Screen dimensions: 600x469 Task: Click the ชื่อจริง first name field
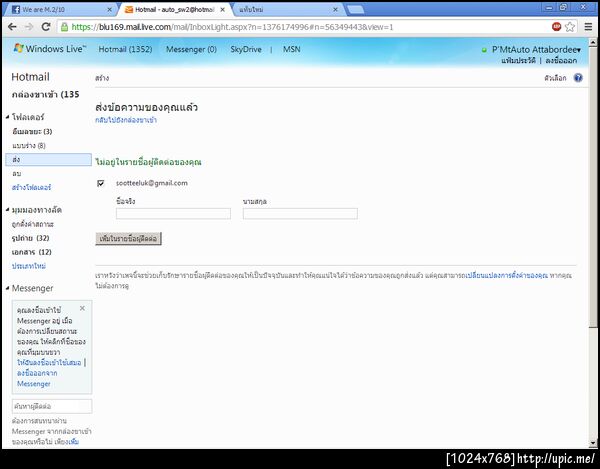(173, 213)
